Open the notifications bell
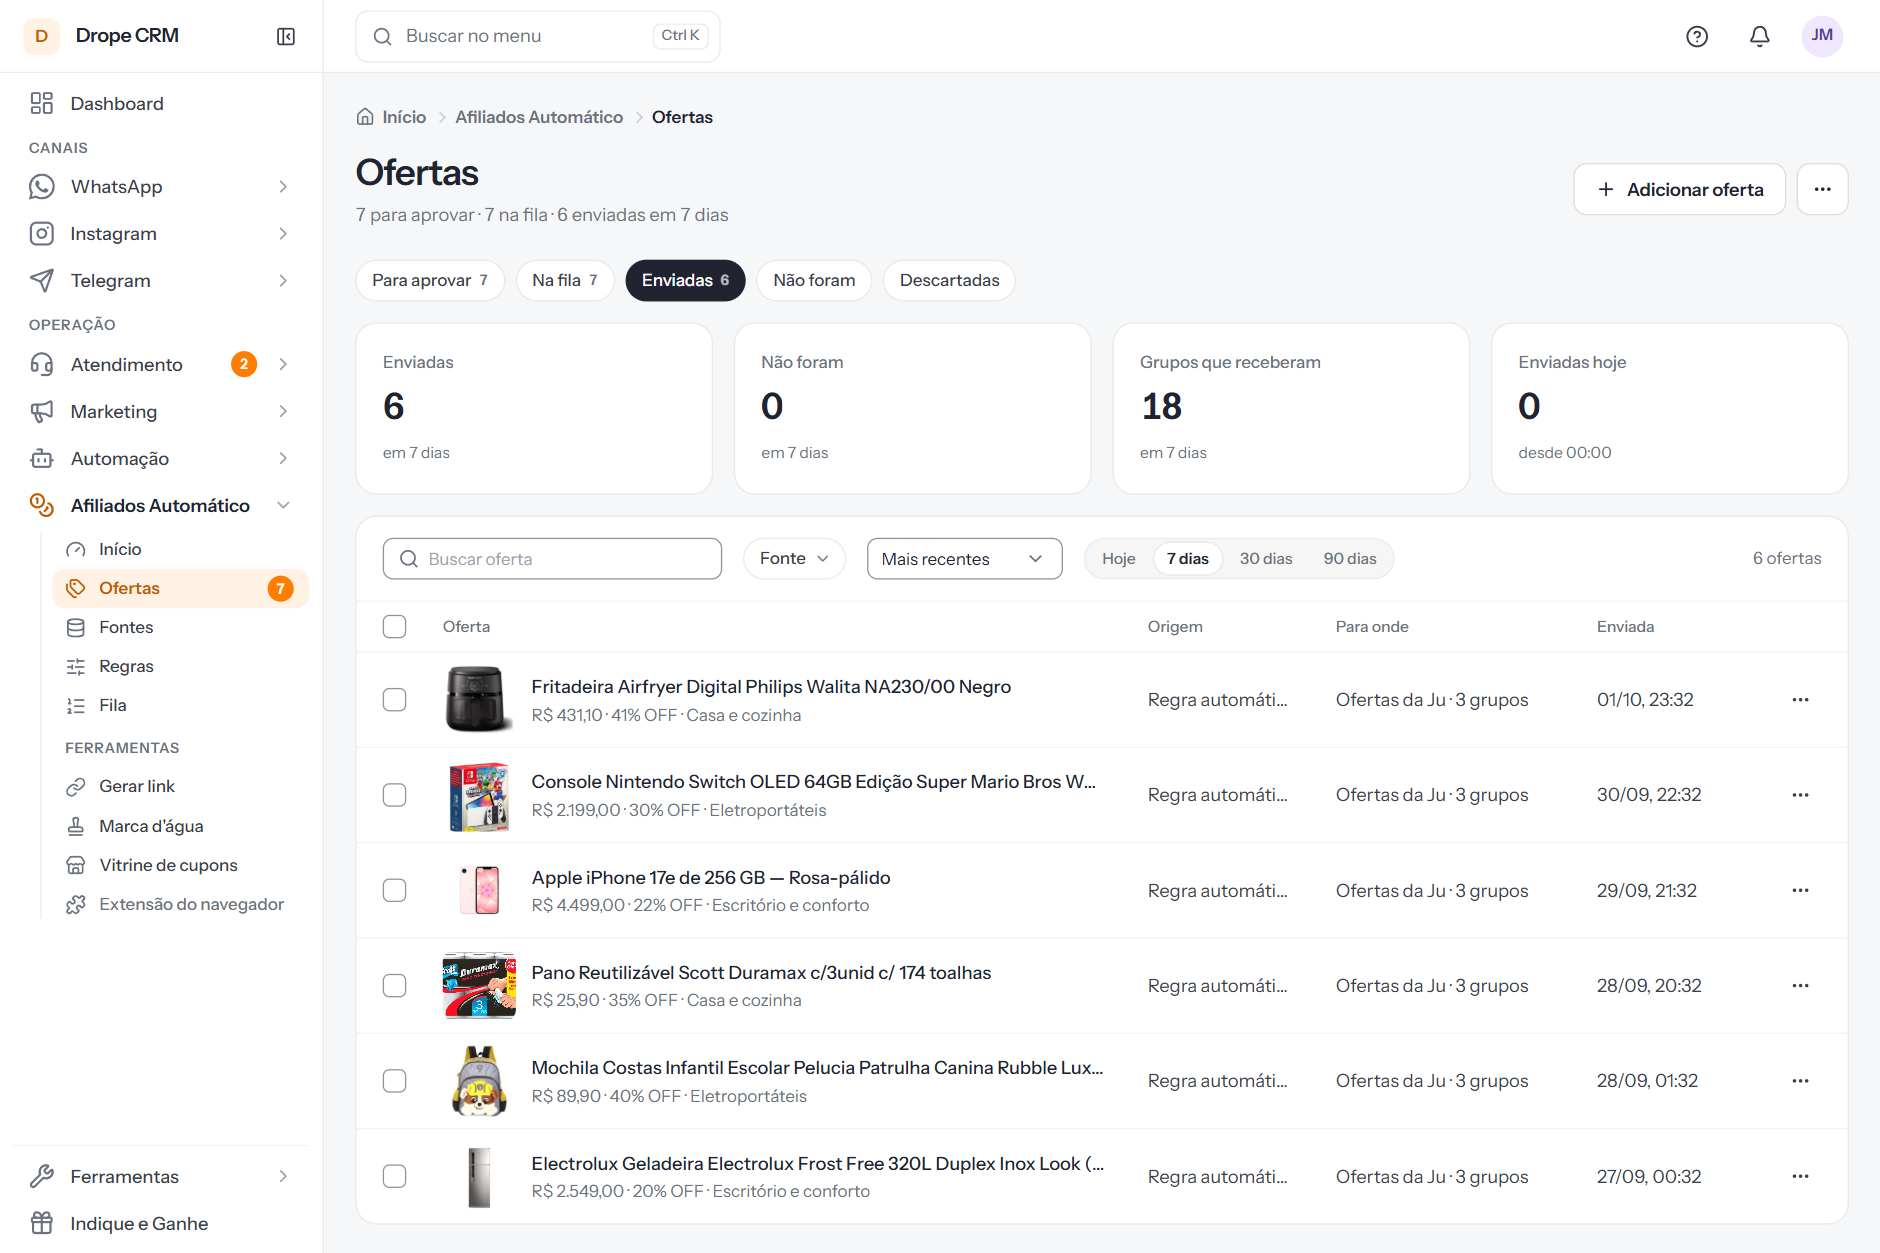1880x1253 pixels. coord(1760,36)
